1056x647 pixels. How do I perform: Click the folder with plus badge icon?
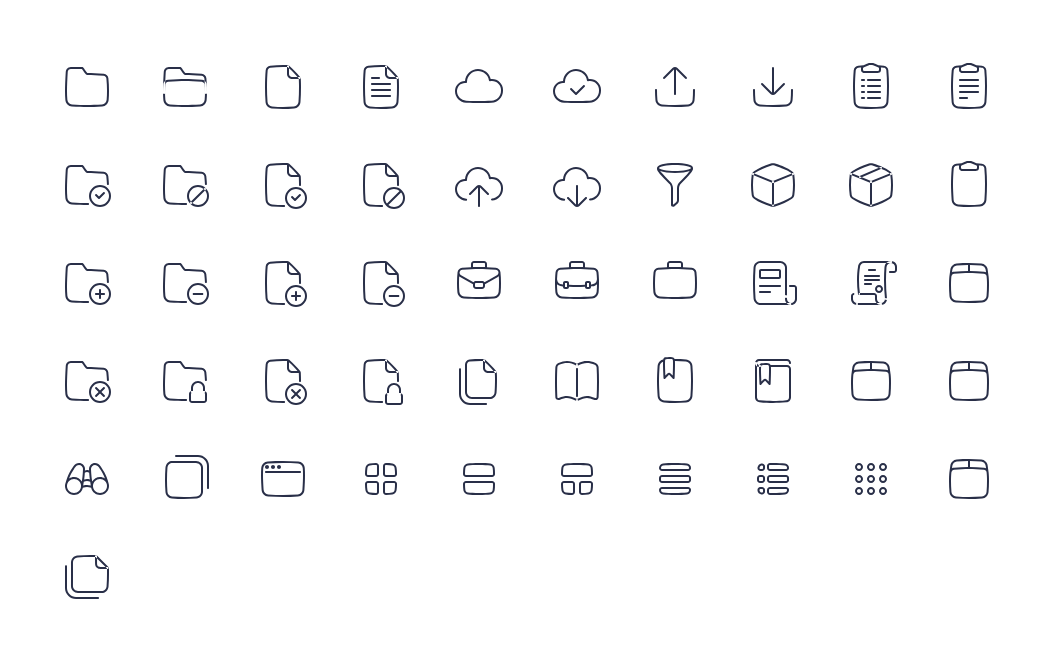(x=88, y=283)
